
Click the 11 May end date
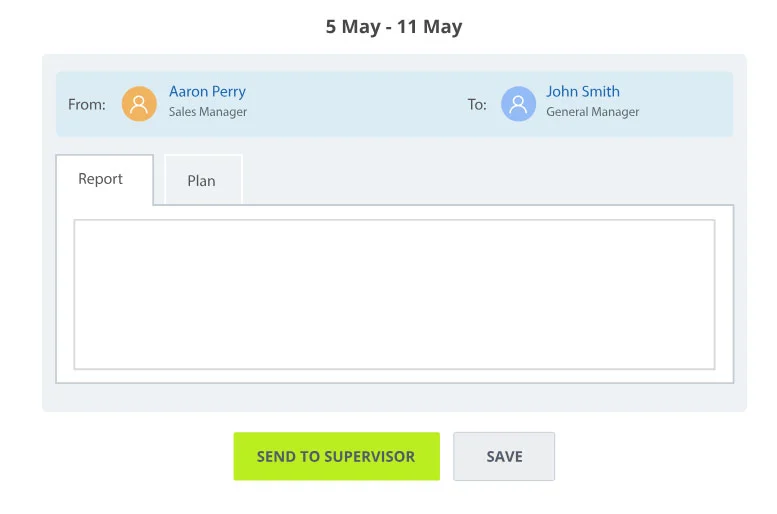(429, 27)
